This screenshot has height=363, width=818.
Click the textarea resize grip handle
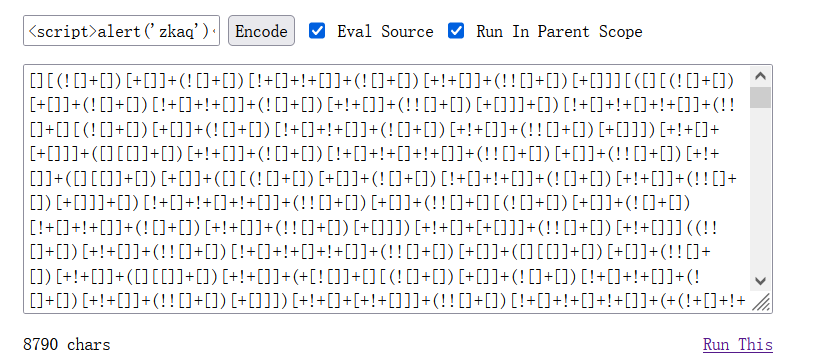point(762,302)
